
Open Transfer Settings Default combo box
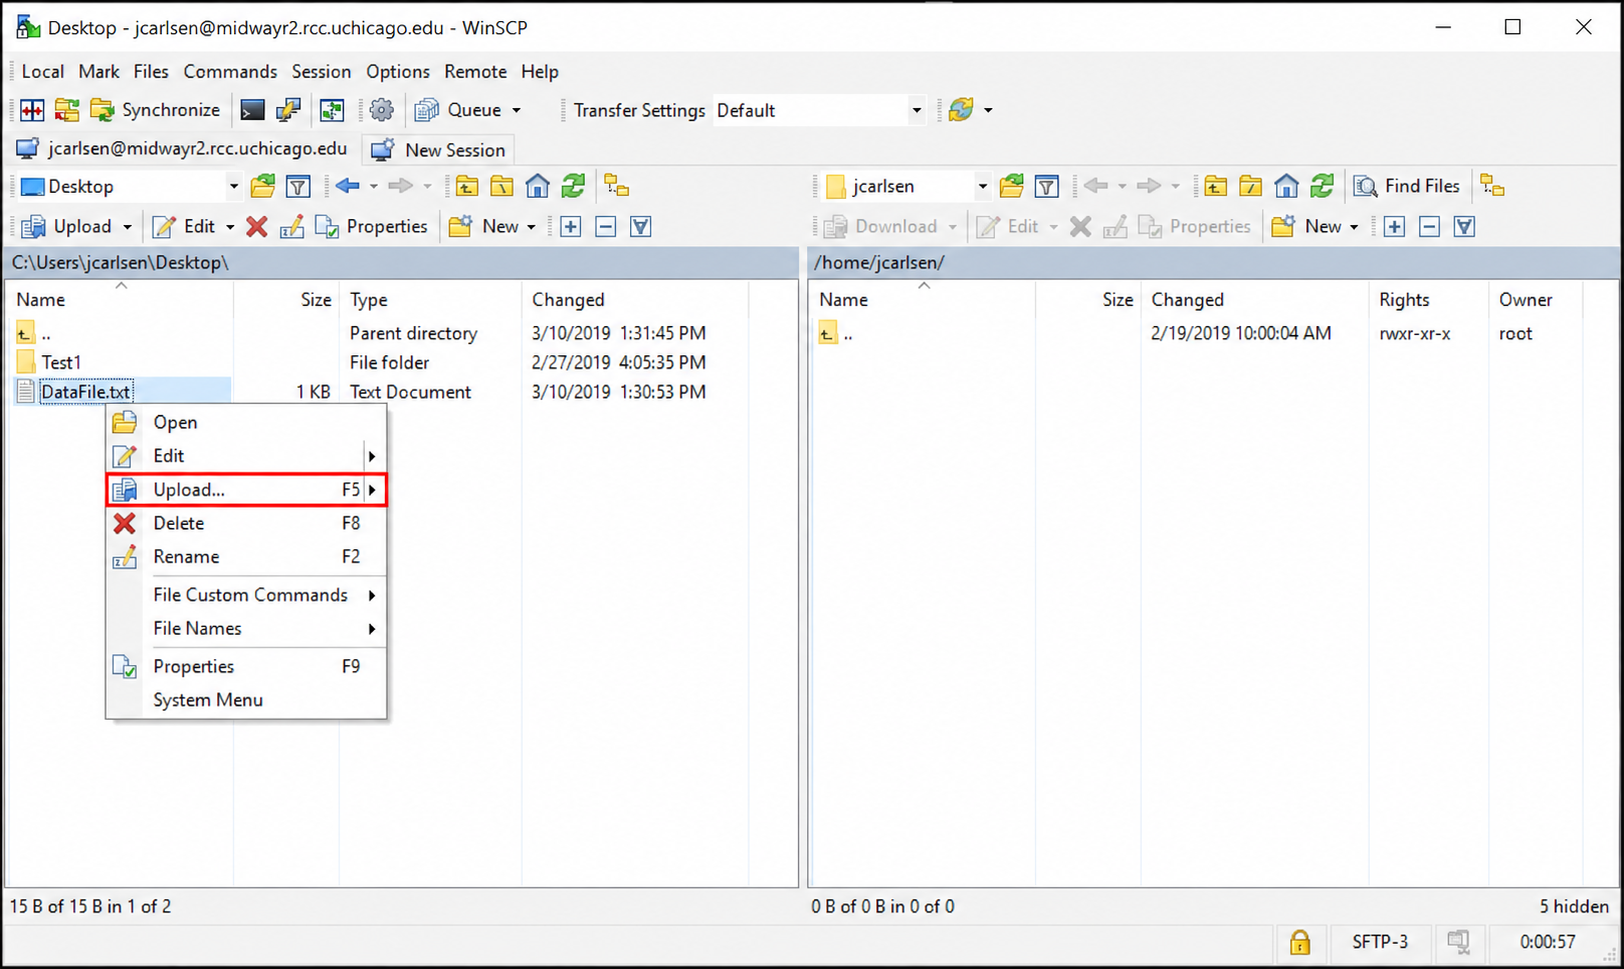(x=819, y=110)
